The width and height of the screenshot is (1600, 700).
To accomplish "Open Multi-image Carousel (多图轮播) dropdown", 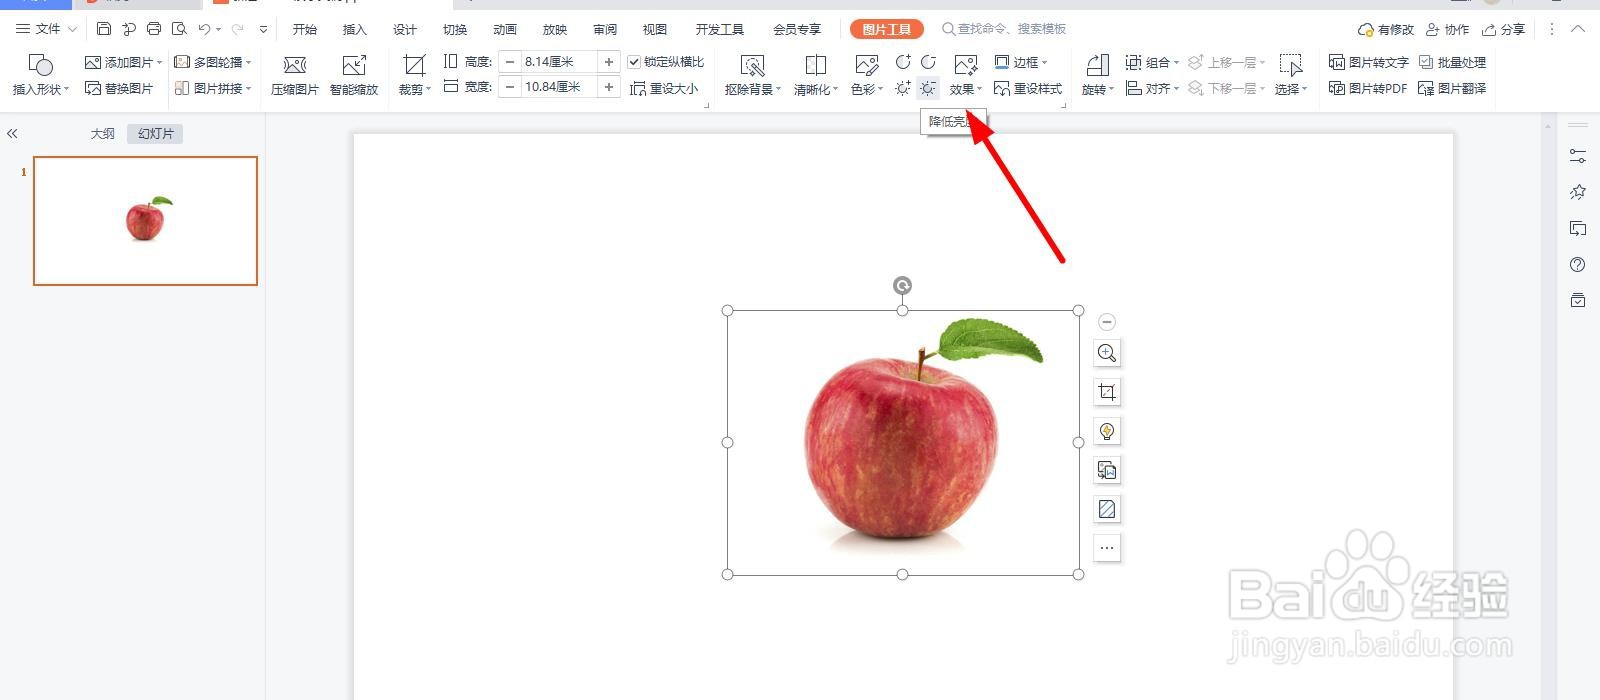I will pos(213,62).
